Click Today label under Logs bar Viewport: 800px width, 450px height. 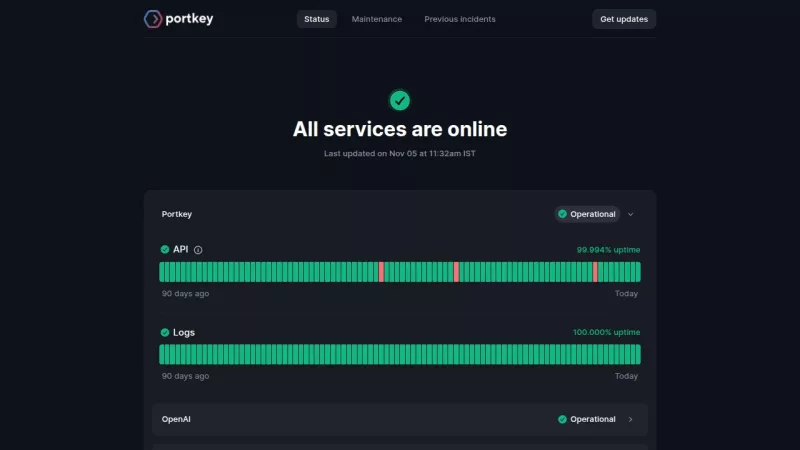point(626,377)
